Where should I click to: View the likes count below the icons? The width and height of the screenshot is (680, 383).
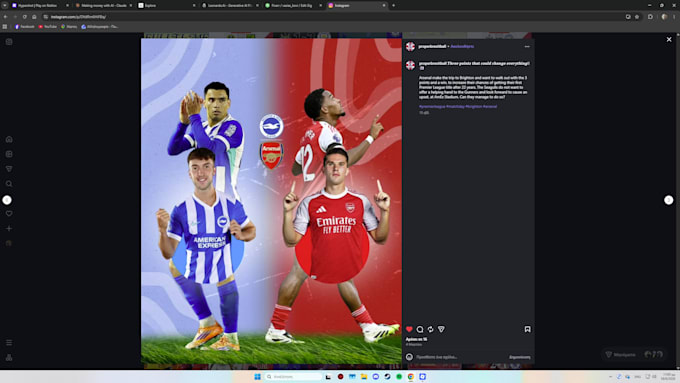click(x=416, y=339)
